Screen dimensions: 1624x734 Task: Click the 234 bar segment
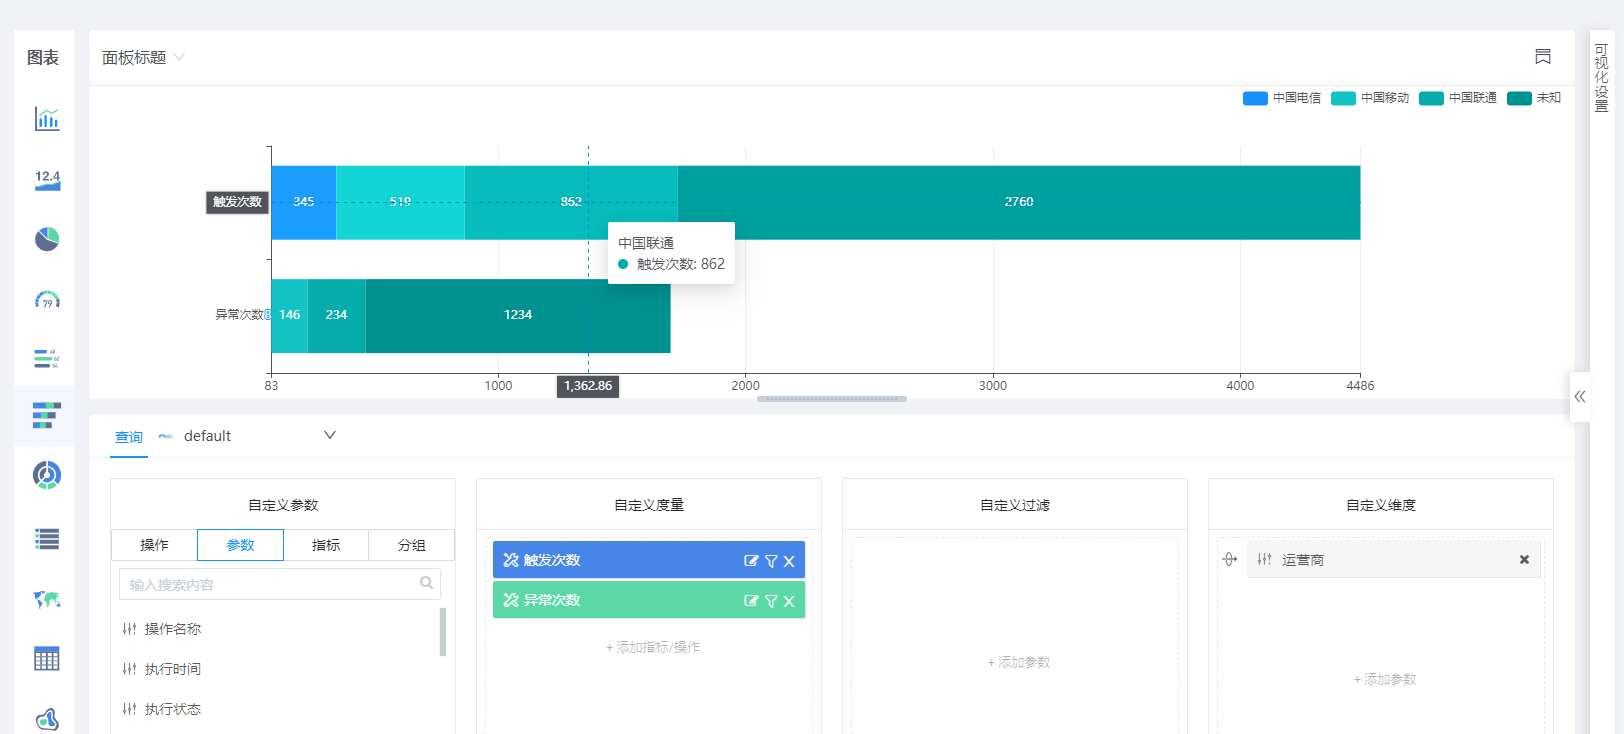pyautogui.click(x=337, y=315)
